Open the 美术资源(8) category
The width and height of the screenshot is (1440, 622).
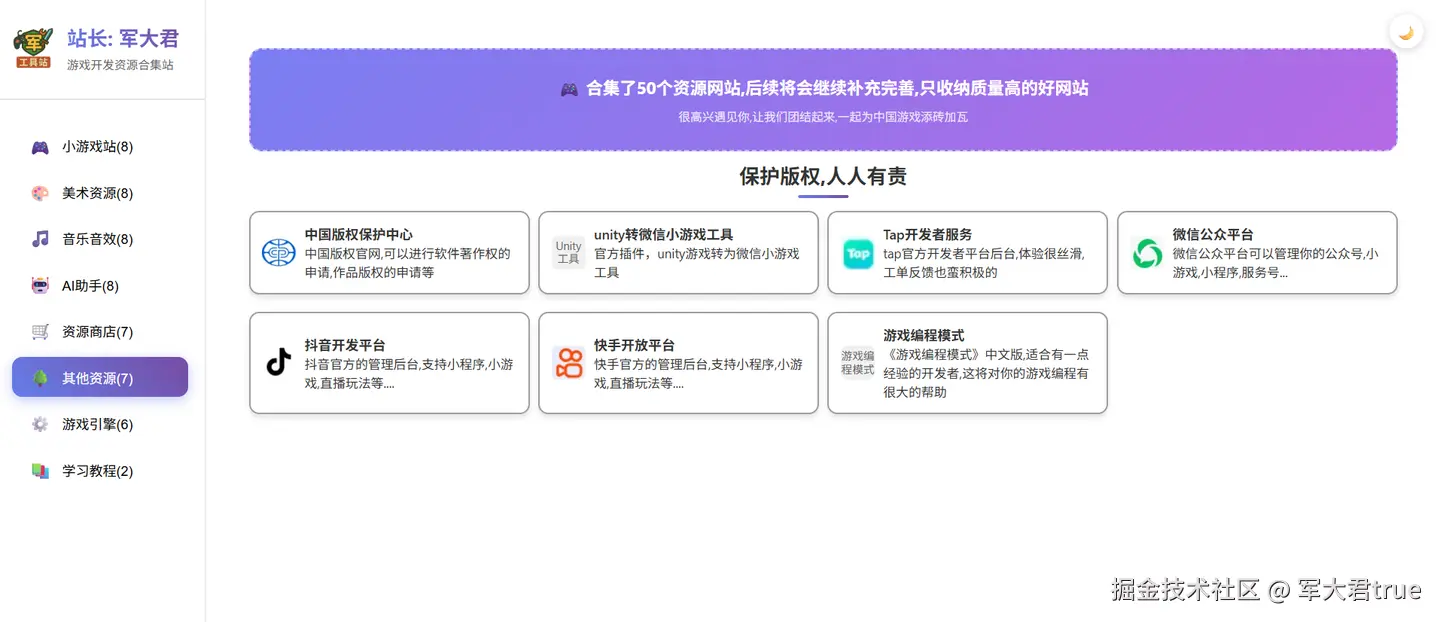100,193
